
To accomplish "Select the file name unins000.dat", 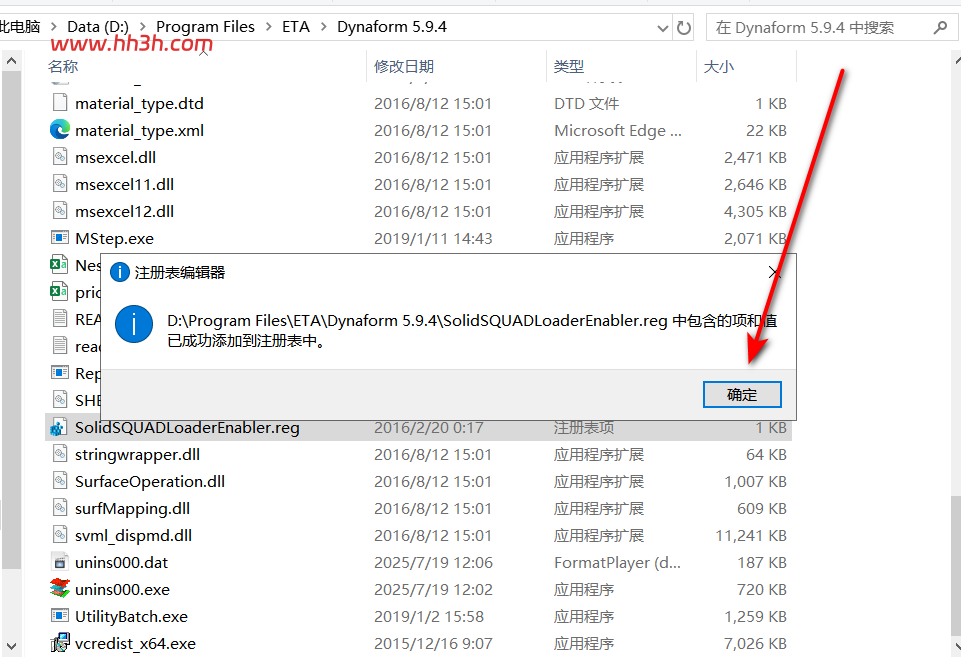I will 121,562.
